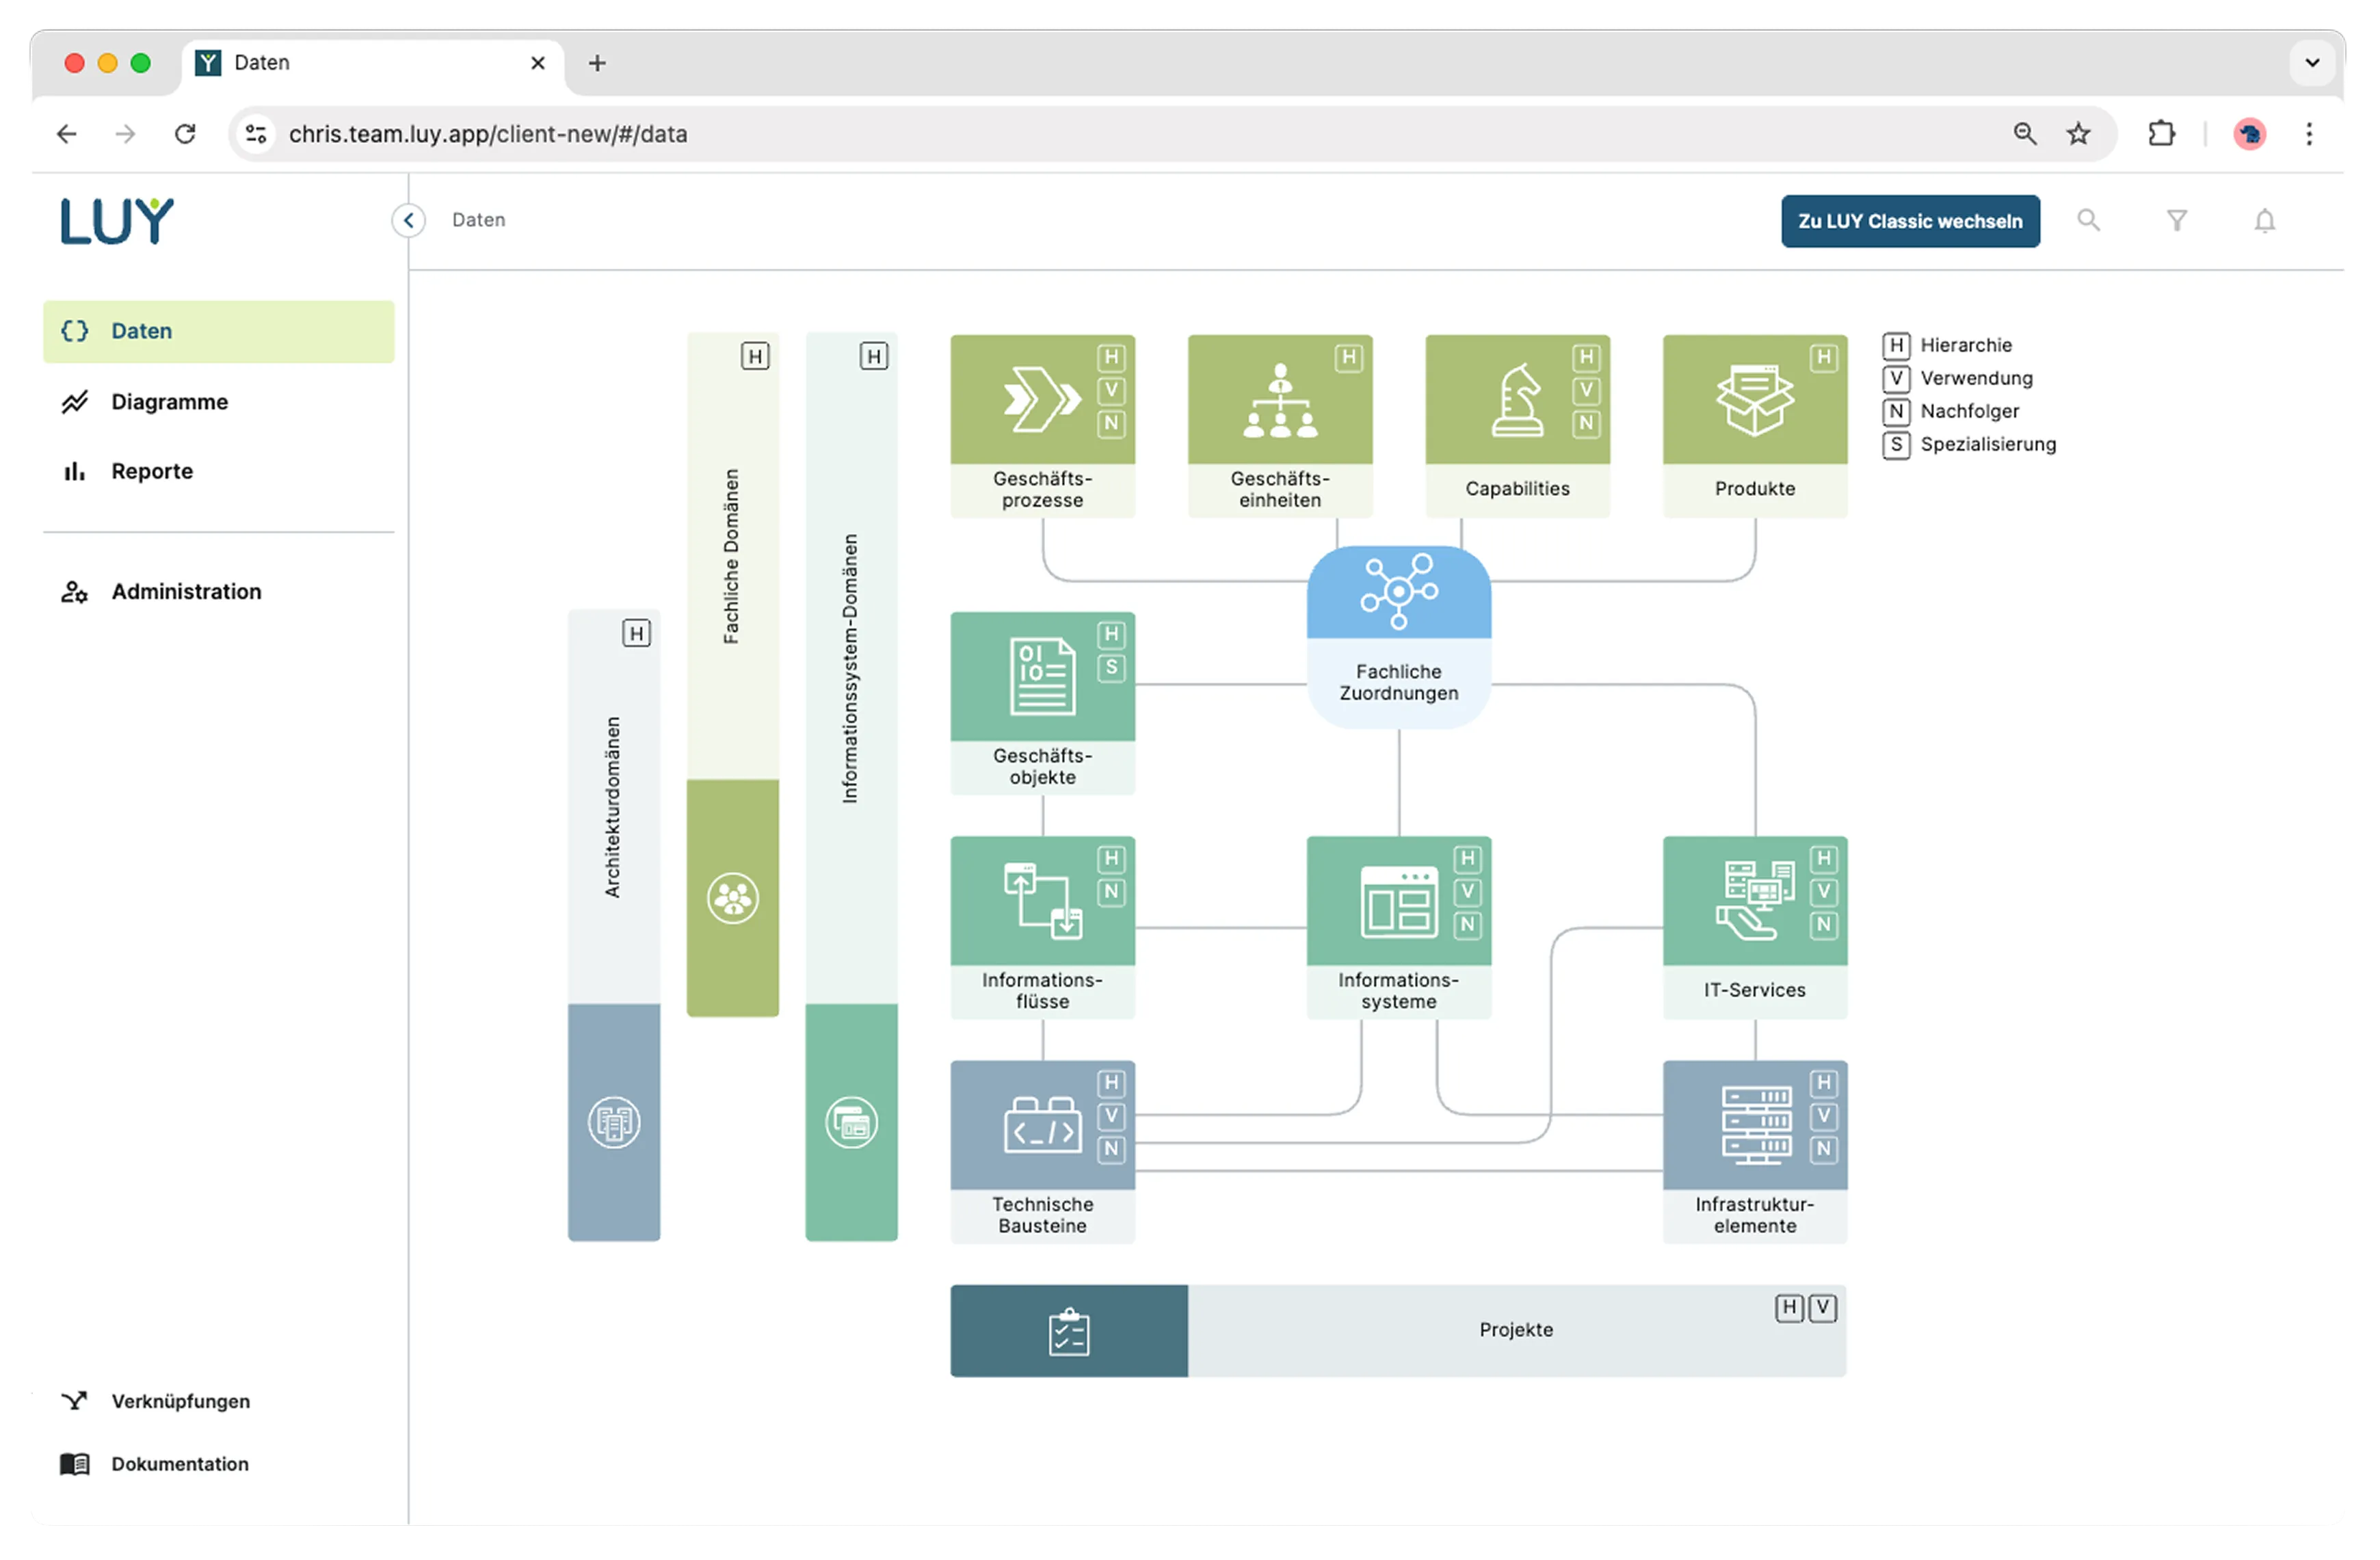Open the Administration section
2380x1560 pixels.
(186, 591)
